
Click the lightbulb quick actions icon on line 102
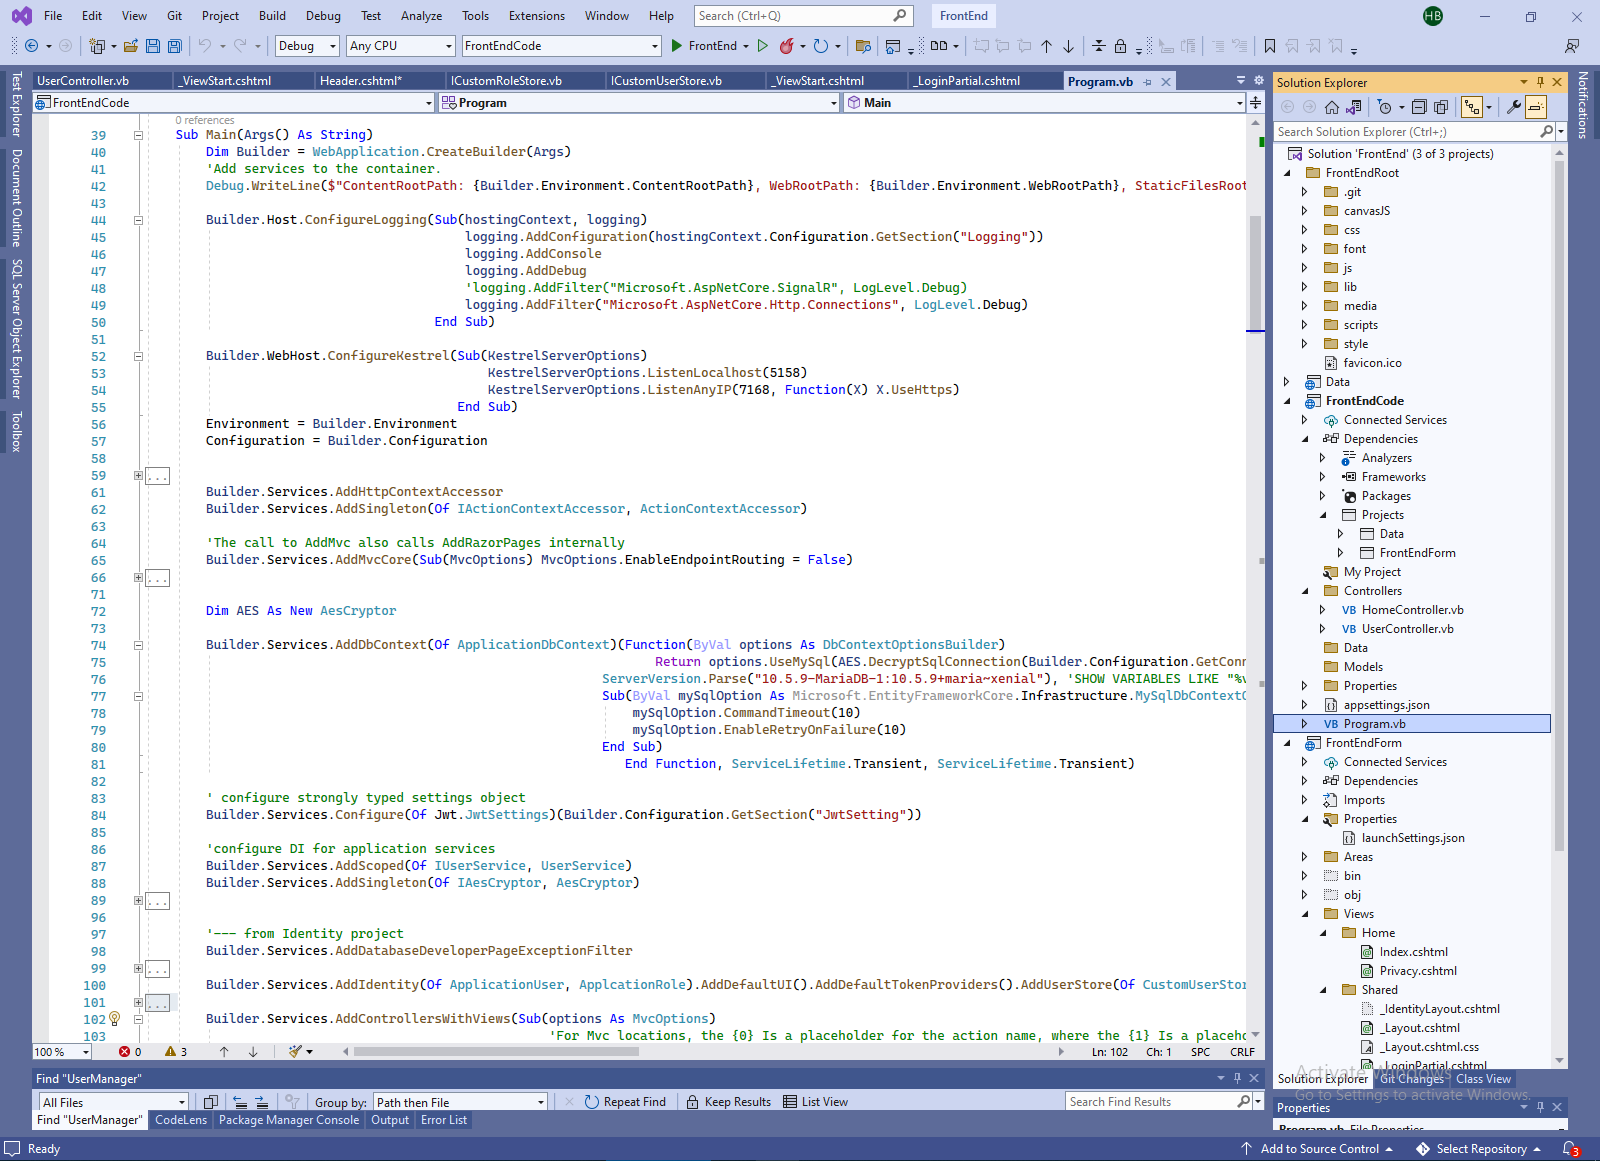(114, 1019)
